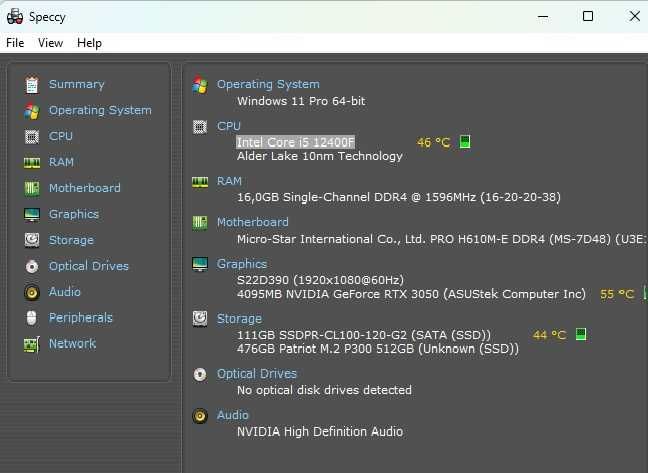Screen dimensions: 648x473
Task: Click the Optical Drives disc icon in sidebar
Action: pyautogui.click(x=32, y=266)
